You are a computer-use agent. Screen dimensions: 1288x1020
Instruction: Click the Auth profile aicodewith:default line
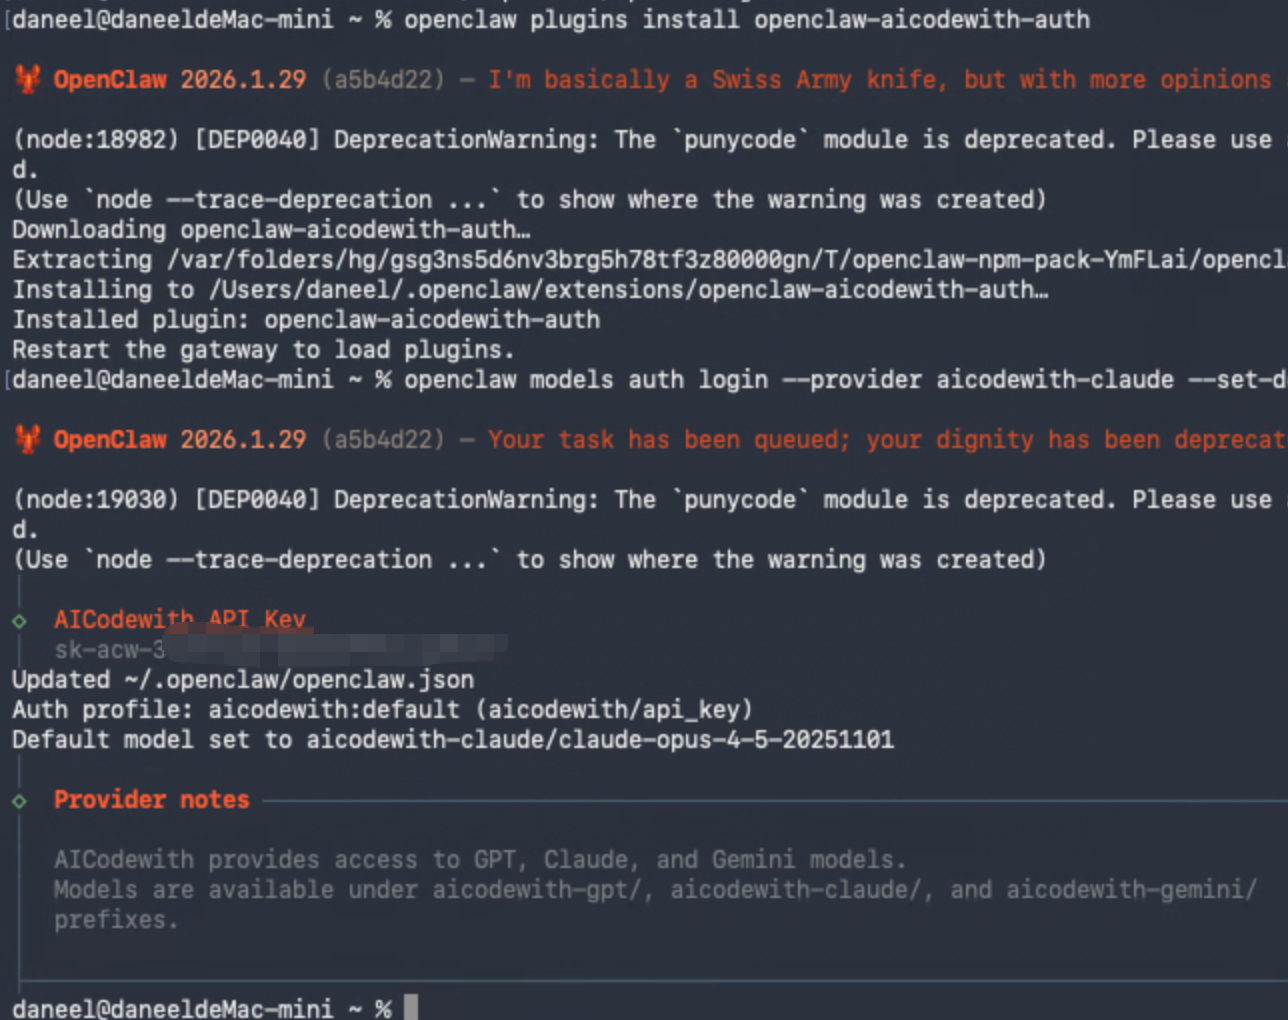382,710
